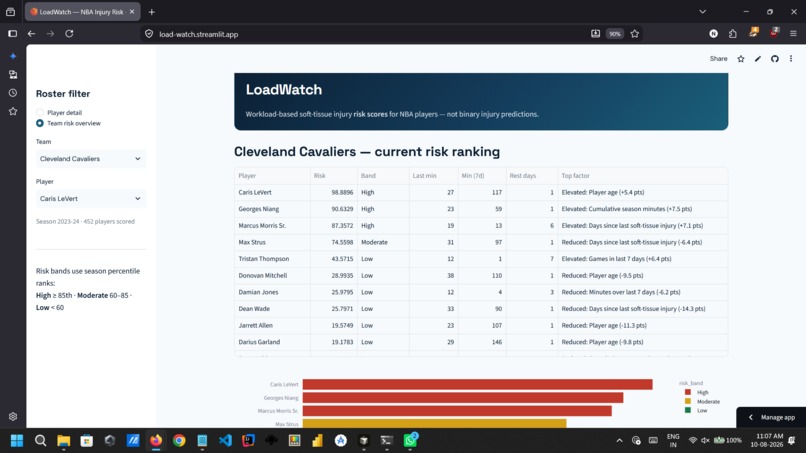Open History clock icon in the sidebar

point(13,93)
